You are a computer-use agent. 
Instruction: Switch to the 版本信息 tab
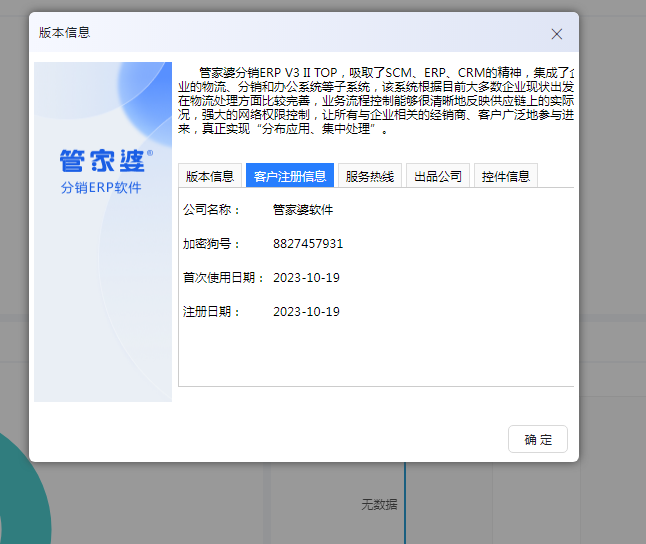(x=210, y=176)
